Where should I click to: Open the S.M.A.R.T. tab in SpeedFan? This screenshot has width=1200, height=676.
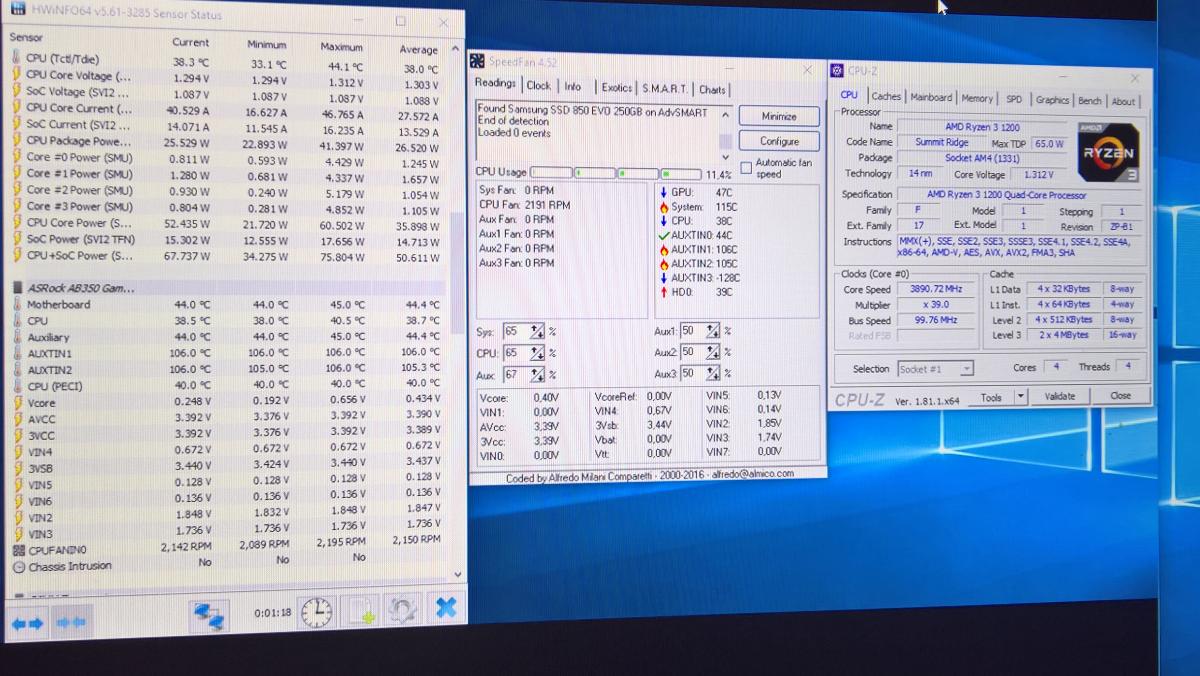pos(665,88)
